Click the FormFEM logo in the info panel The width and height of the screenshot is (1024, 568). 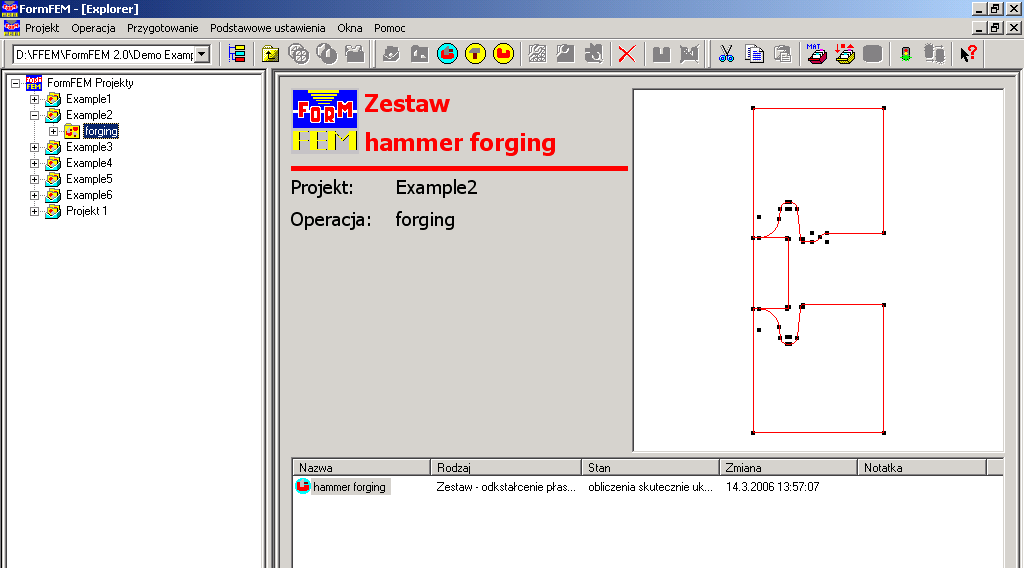click(325, 121)
